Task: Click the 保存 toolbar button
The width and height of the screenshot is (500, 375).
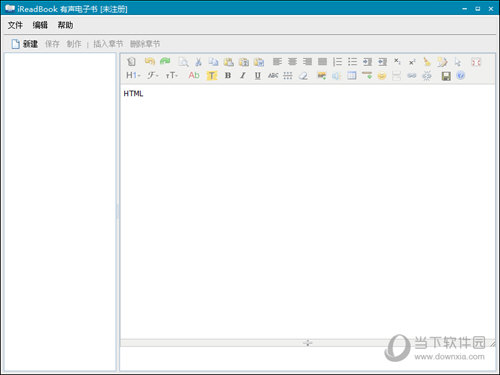Action: pyautogui.click(x=52, y=44)
